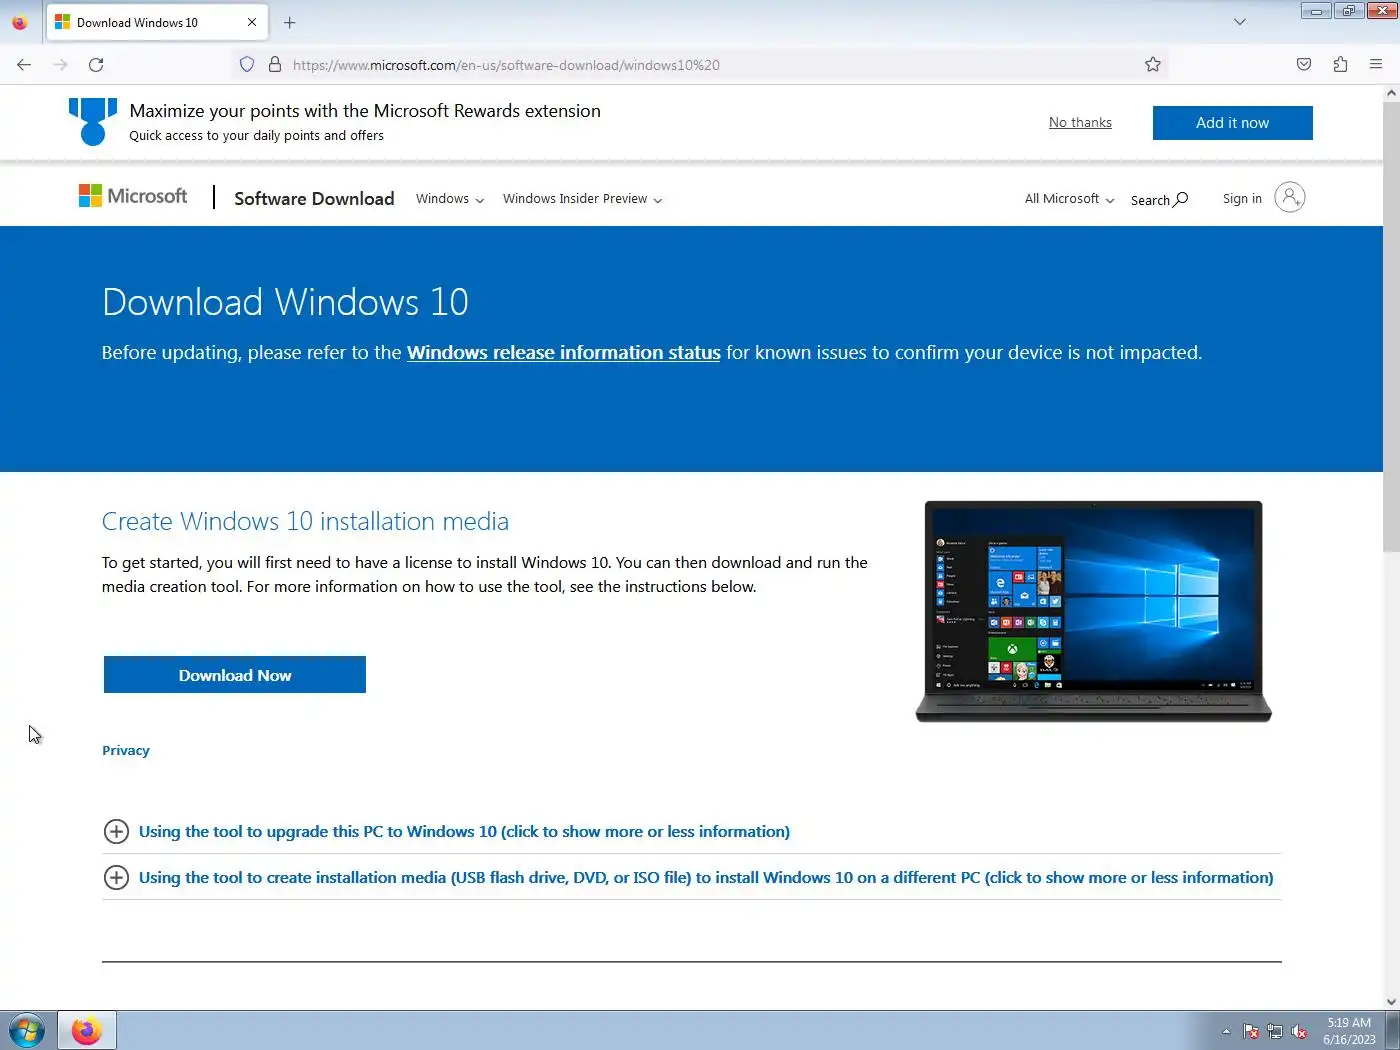Click the Add it now button
The width and height of the screenshot is (1400, 1050).
point(1232,123)
